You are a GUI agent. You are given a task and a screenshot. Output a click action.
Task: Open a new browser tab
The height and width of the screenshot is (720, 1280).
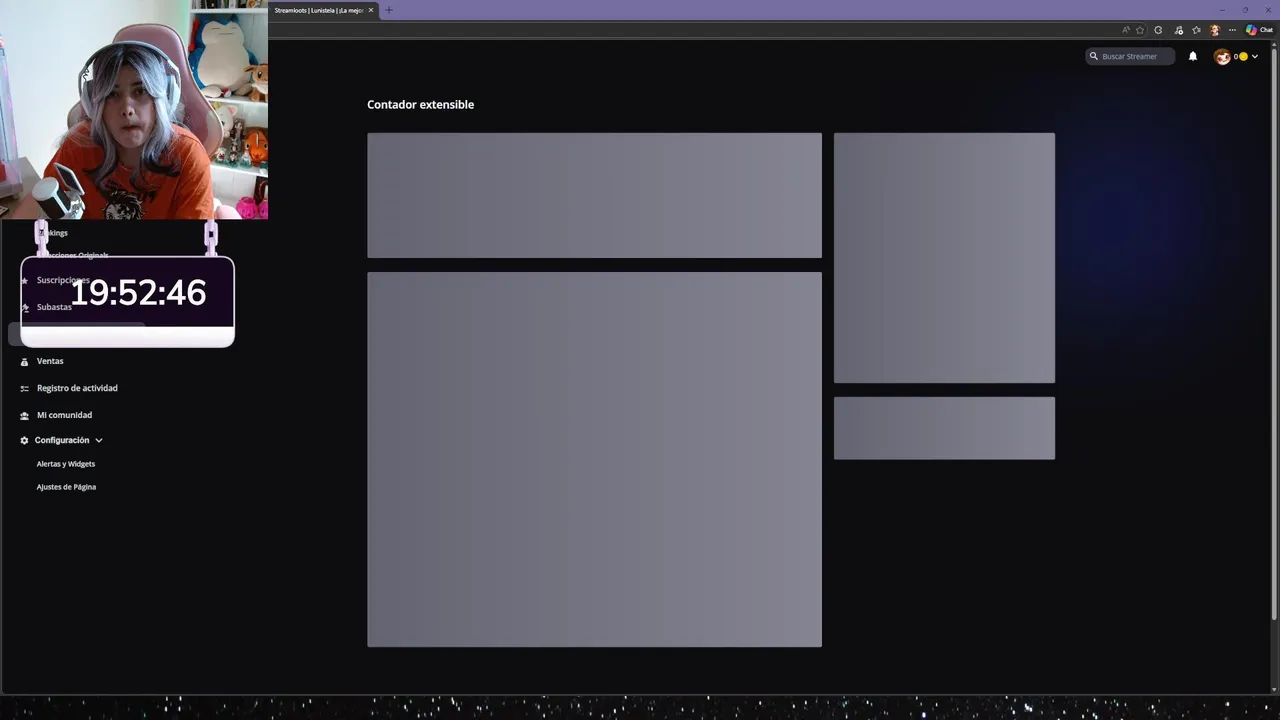[389, 10]
